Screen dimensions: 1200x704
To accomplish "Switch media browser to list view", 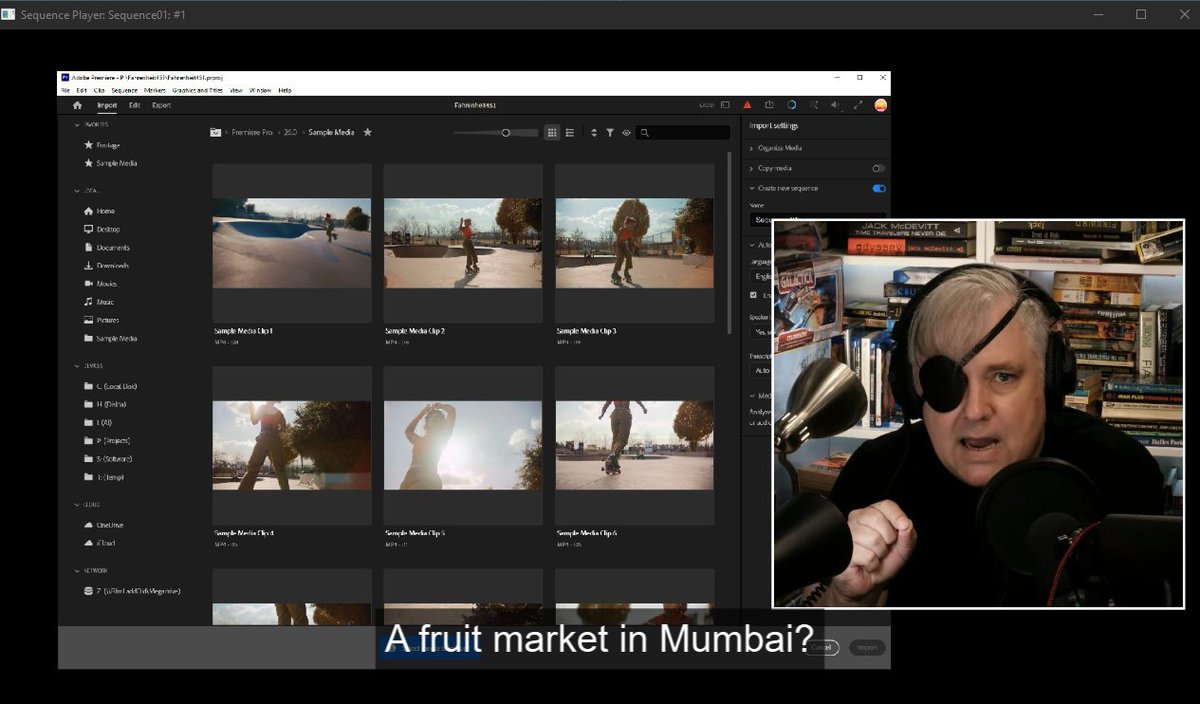I will [x=570, y=132].
